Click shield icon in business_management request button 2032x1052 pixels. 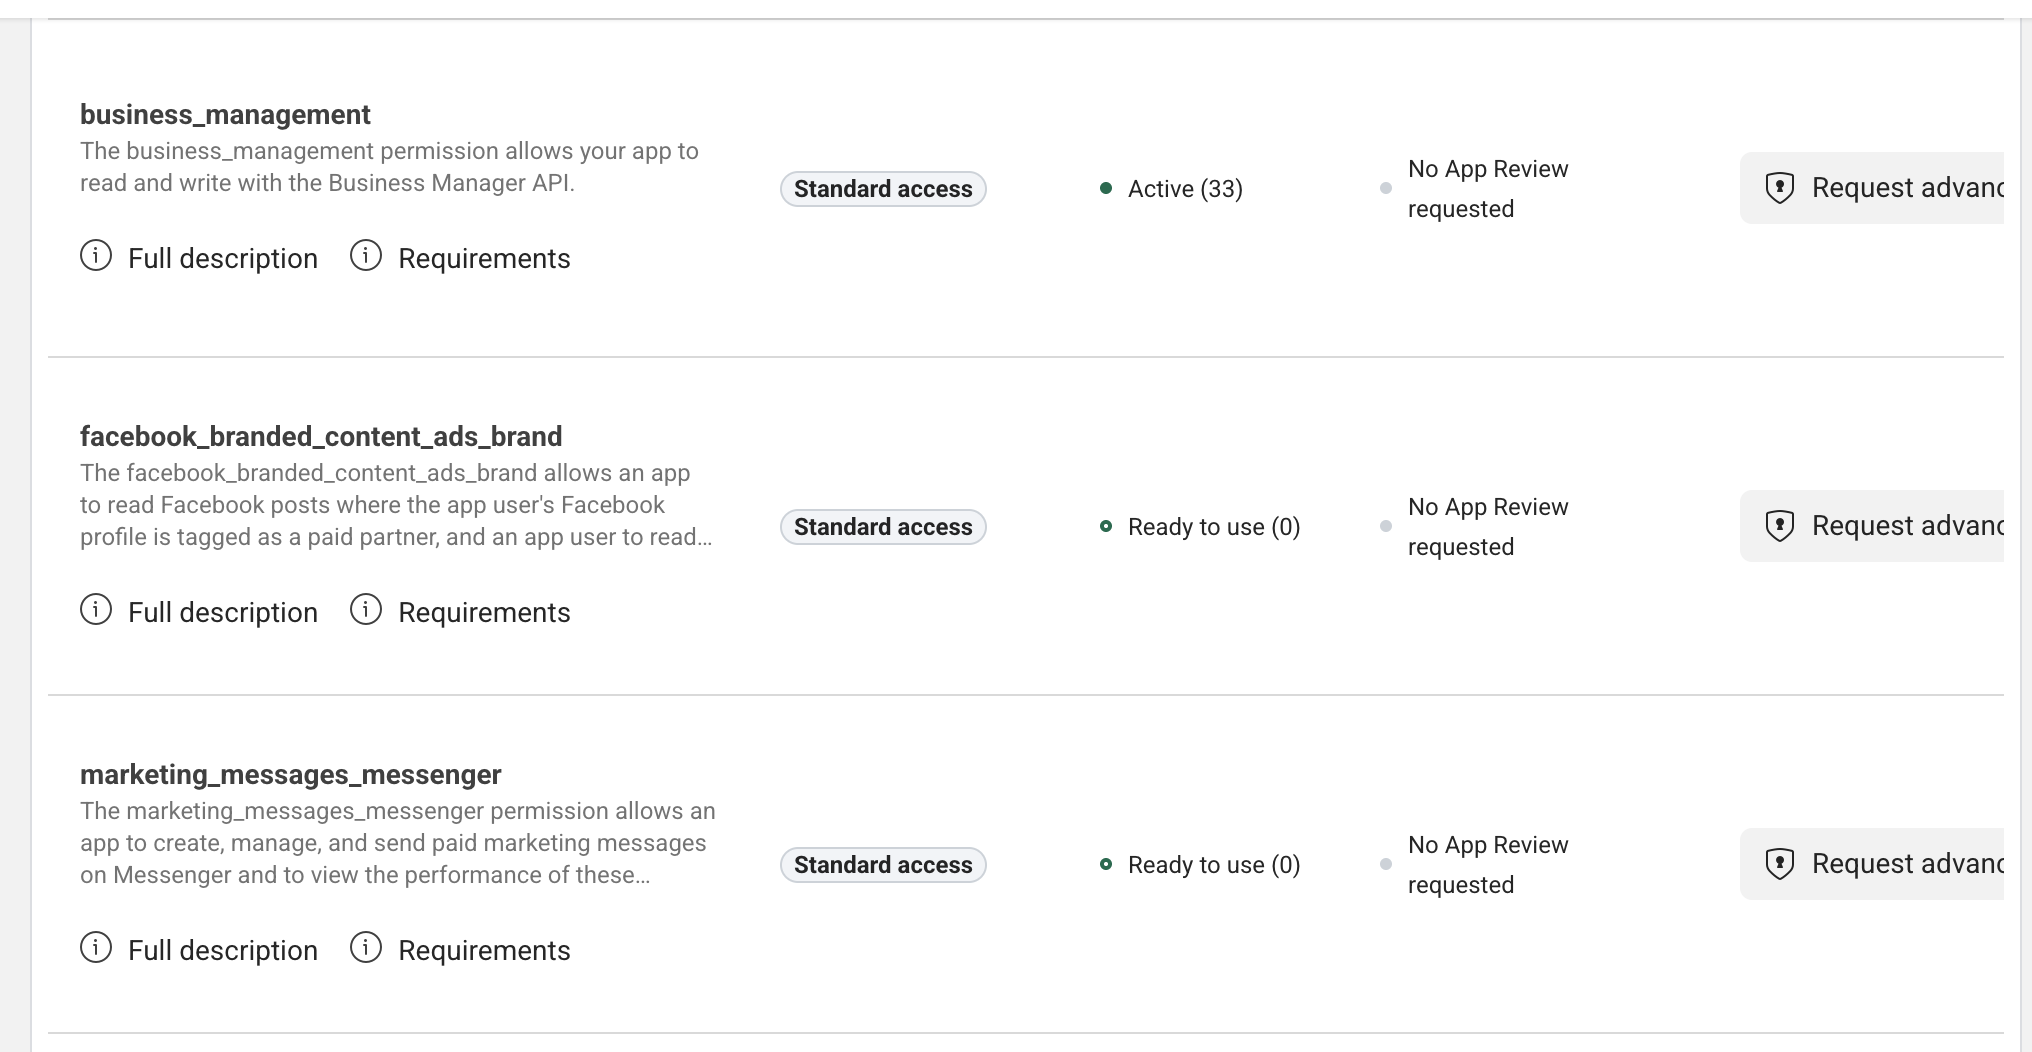point(1780,188)
